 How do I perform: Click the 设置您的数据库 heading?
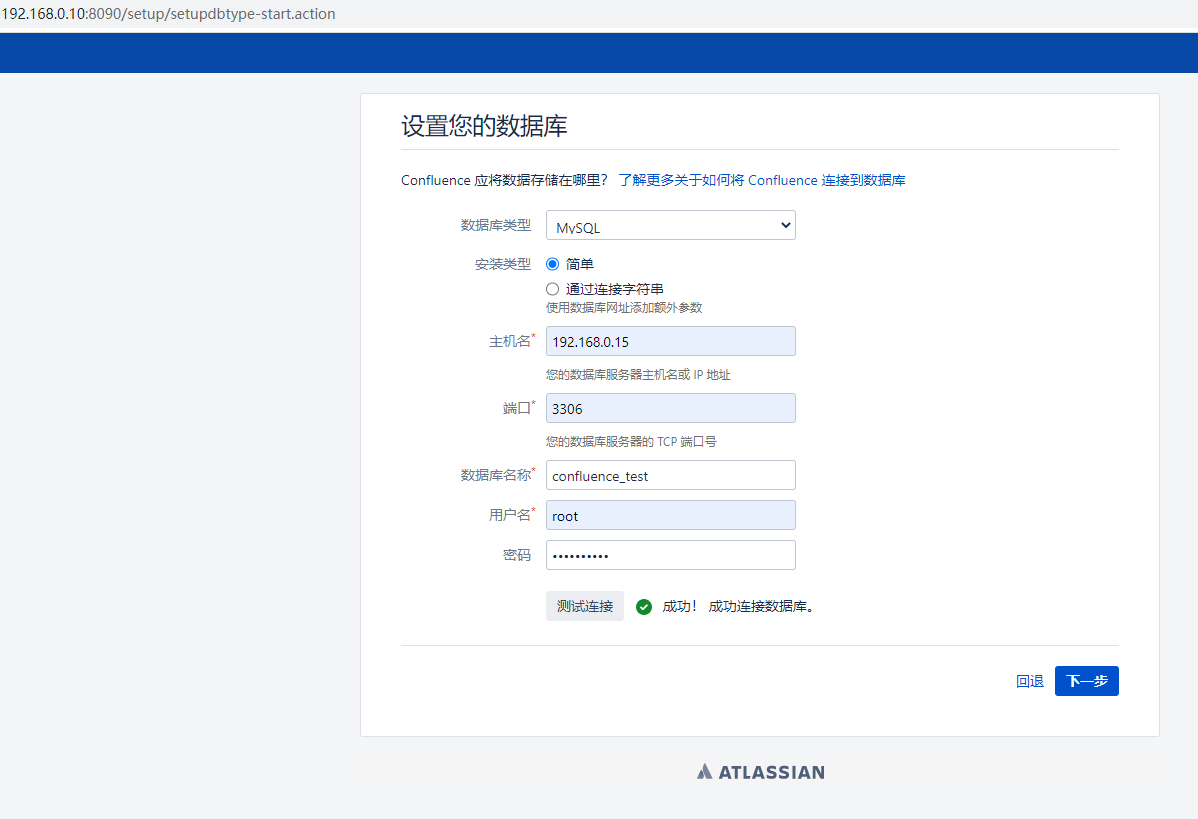[484, 125]
